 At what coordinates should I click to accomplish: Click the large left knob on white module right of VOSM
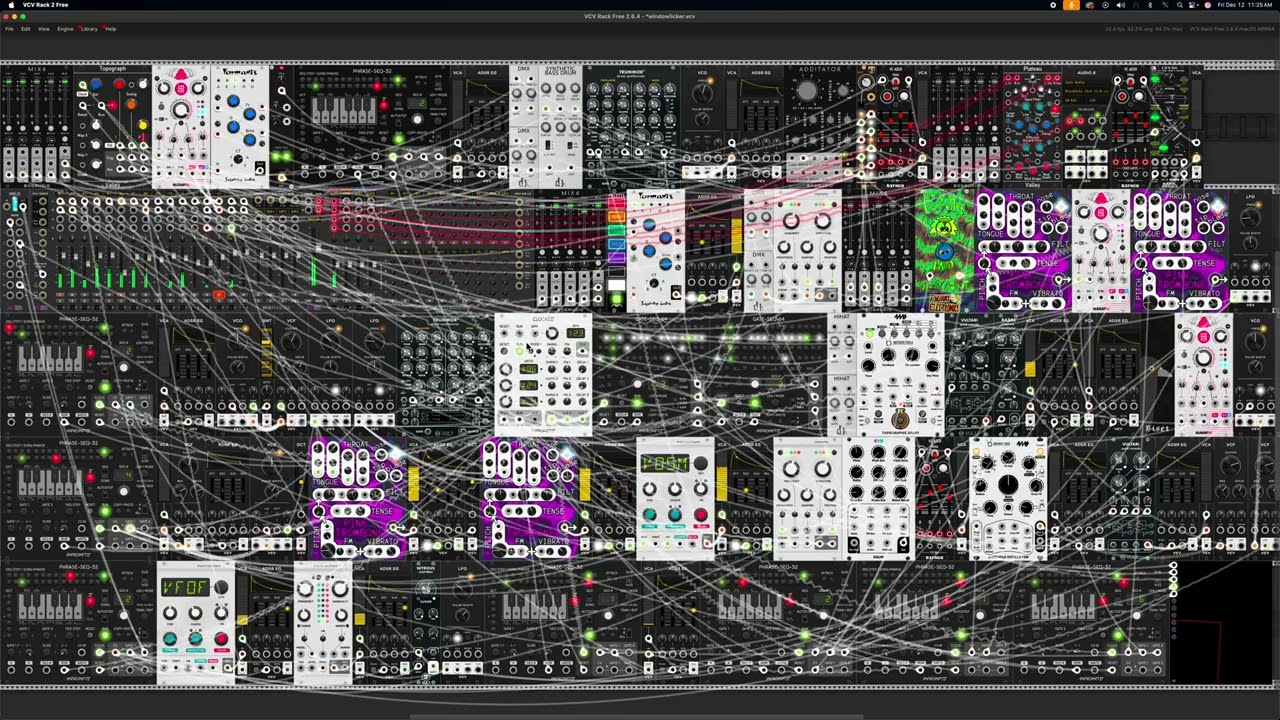791,467
